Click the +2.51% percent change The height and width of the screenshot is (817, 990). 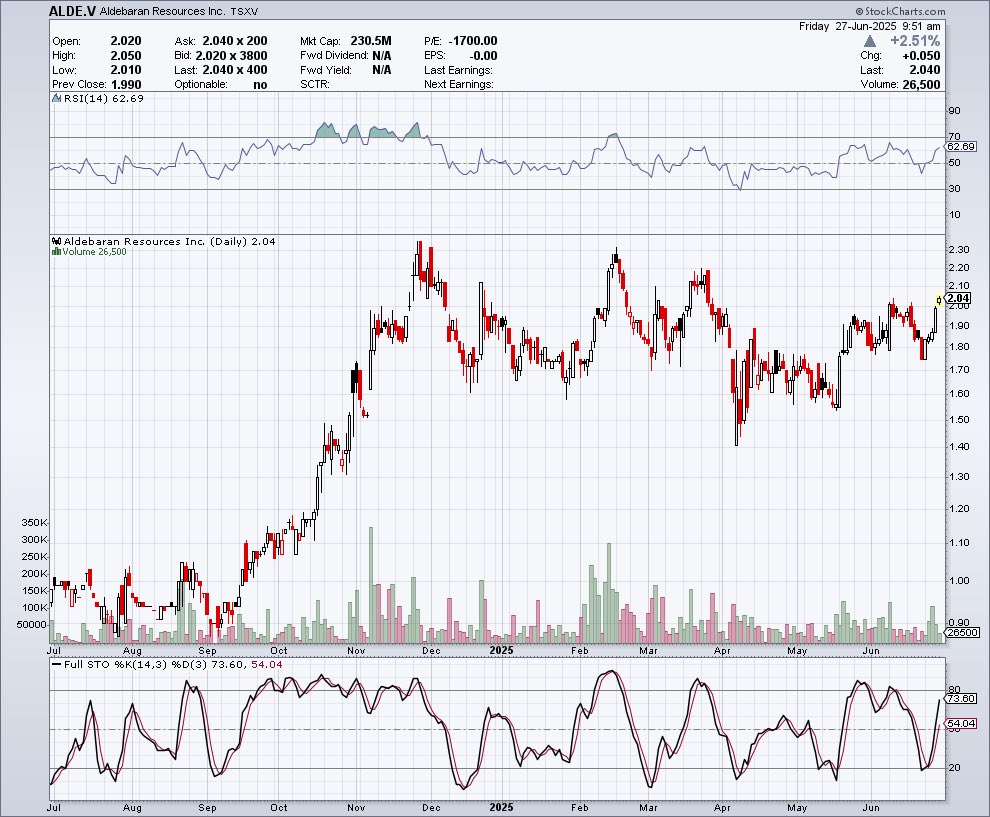coord(915,41)
